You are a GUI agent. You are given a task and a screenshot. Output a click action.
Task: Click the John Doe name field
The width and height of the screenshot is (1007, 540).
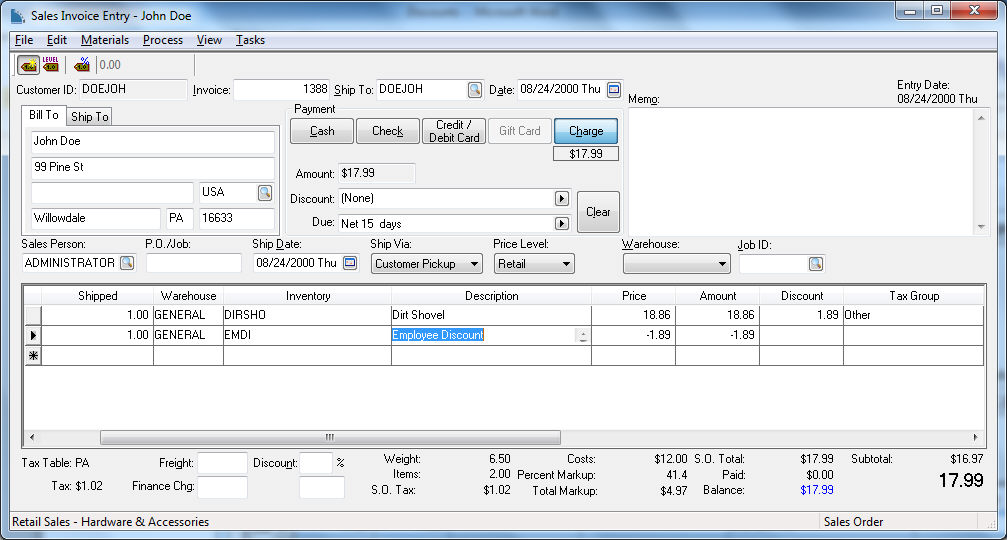click(x=153, y=142)
